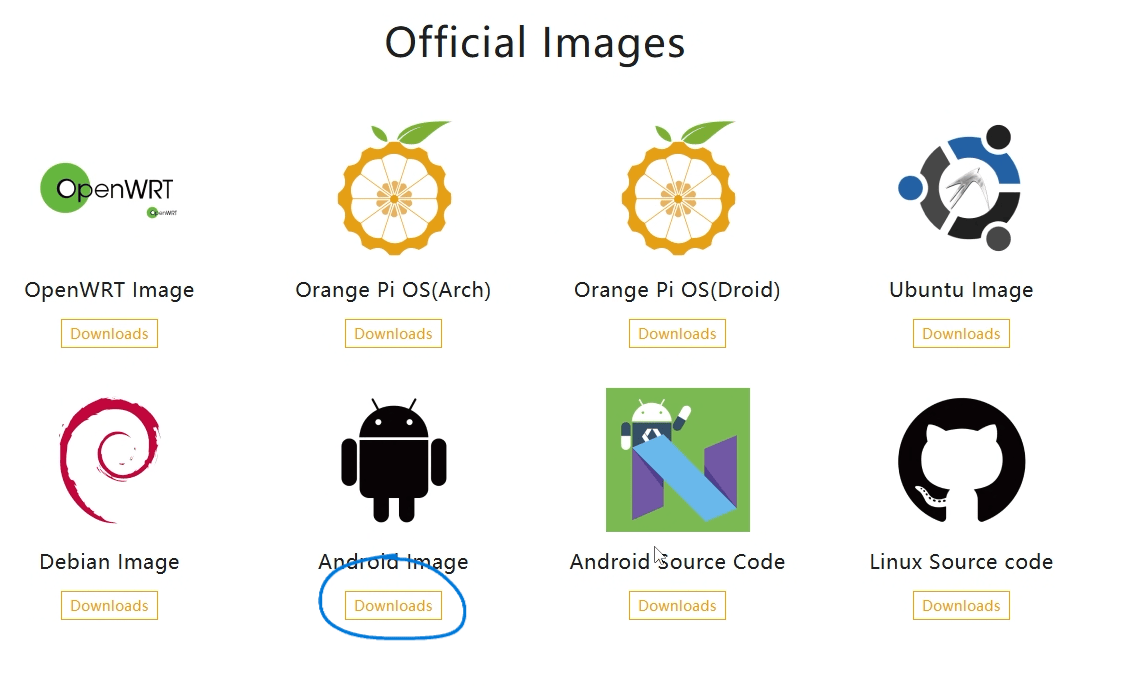Click the circled Android Image Downloads button

393,606
